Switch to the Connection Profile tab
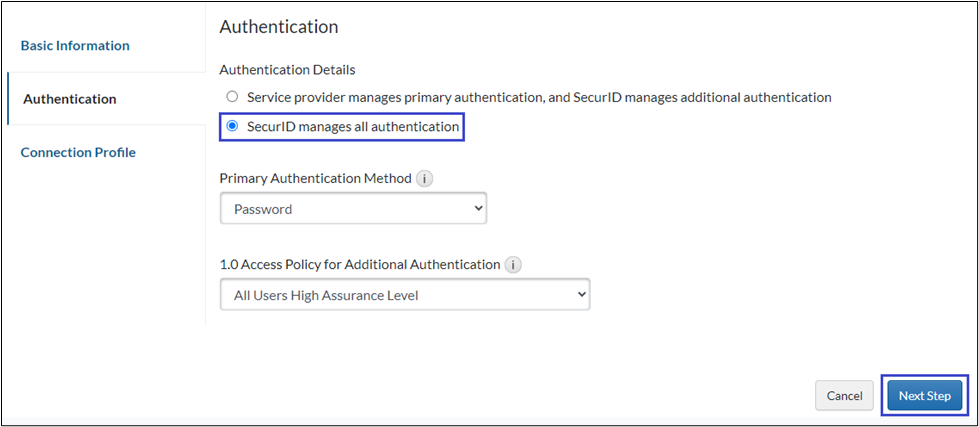979x427 pixels. (78, 152)
